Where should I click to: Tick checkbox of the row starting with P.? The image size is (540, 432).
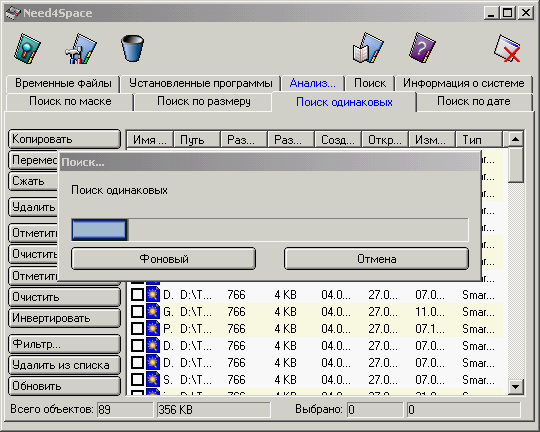pos(137,328)
